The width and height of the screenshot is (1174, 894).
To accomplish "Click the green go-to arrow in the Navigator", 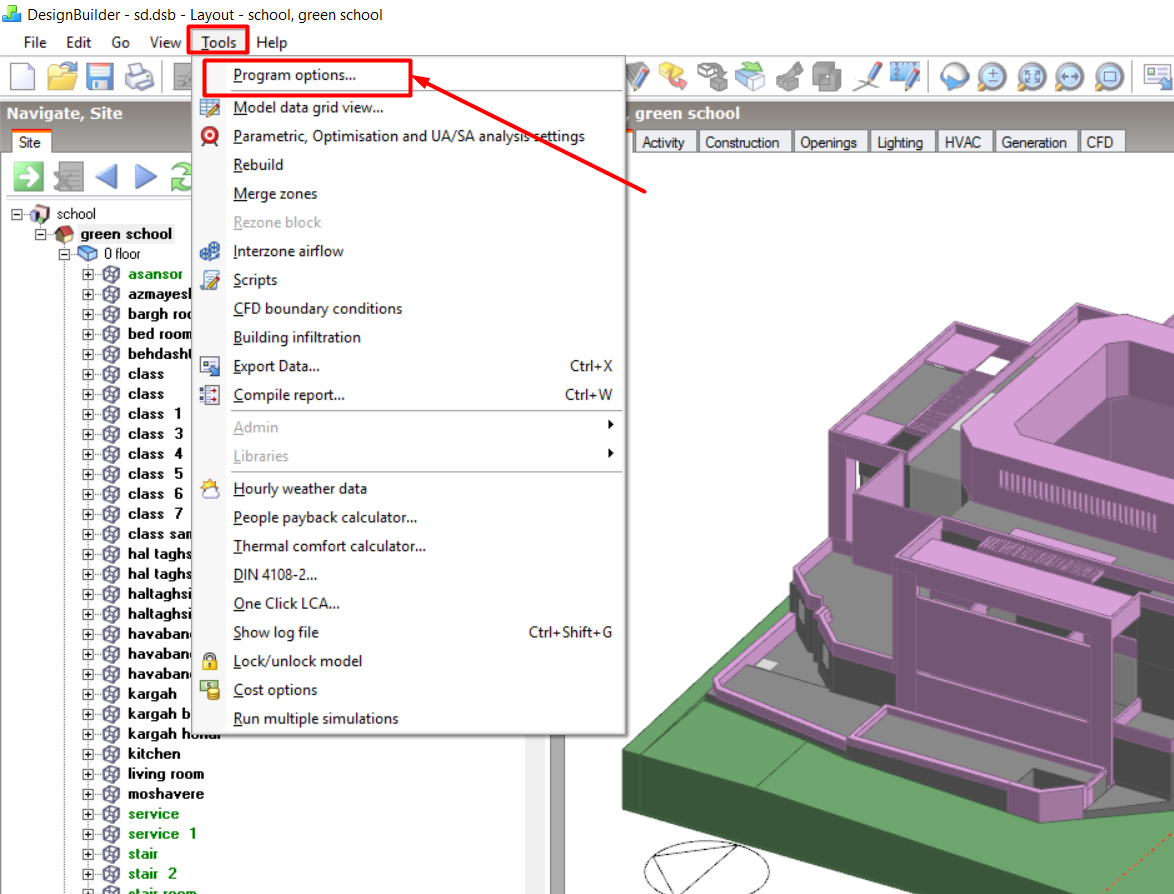I will coord(28,177).
